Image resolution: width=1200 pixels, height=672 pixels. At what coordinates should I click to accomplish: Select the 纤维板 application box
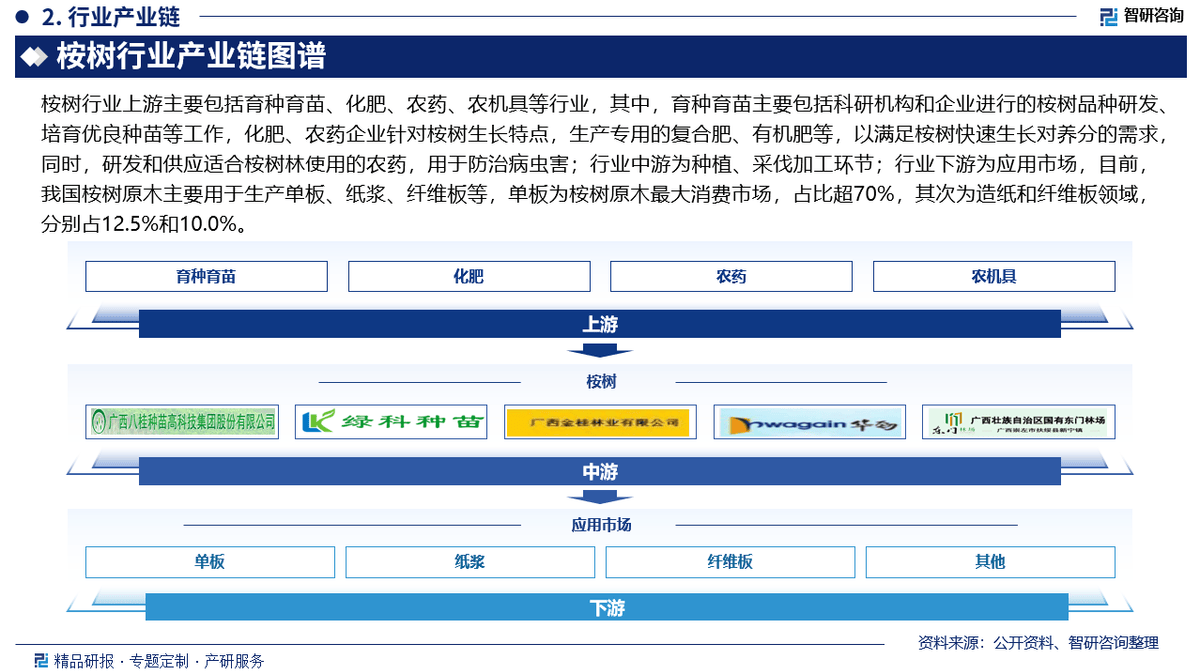pos(729,562)
